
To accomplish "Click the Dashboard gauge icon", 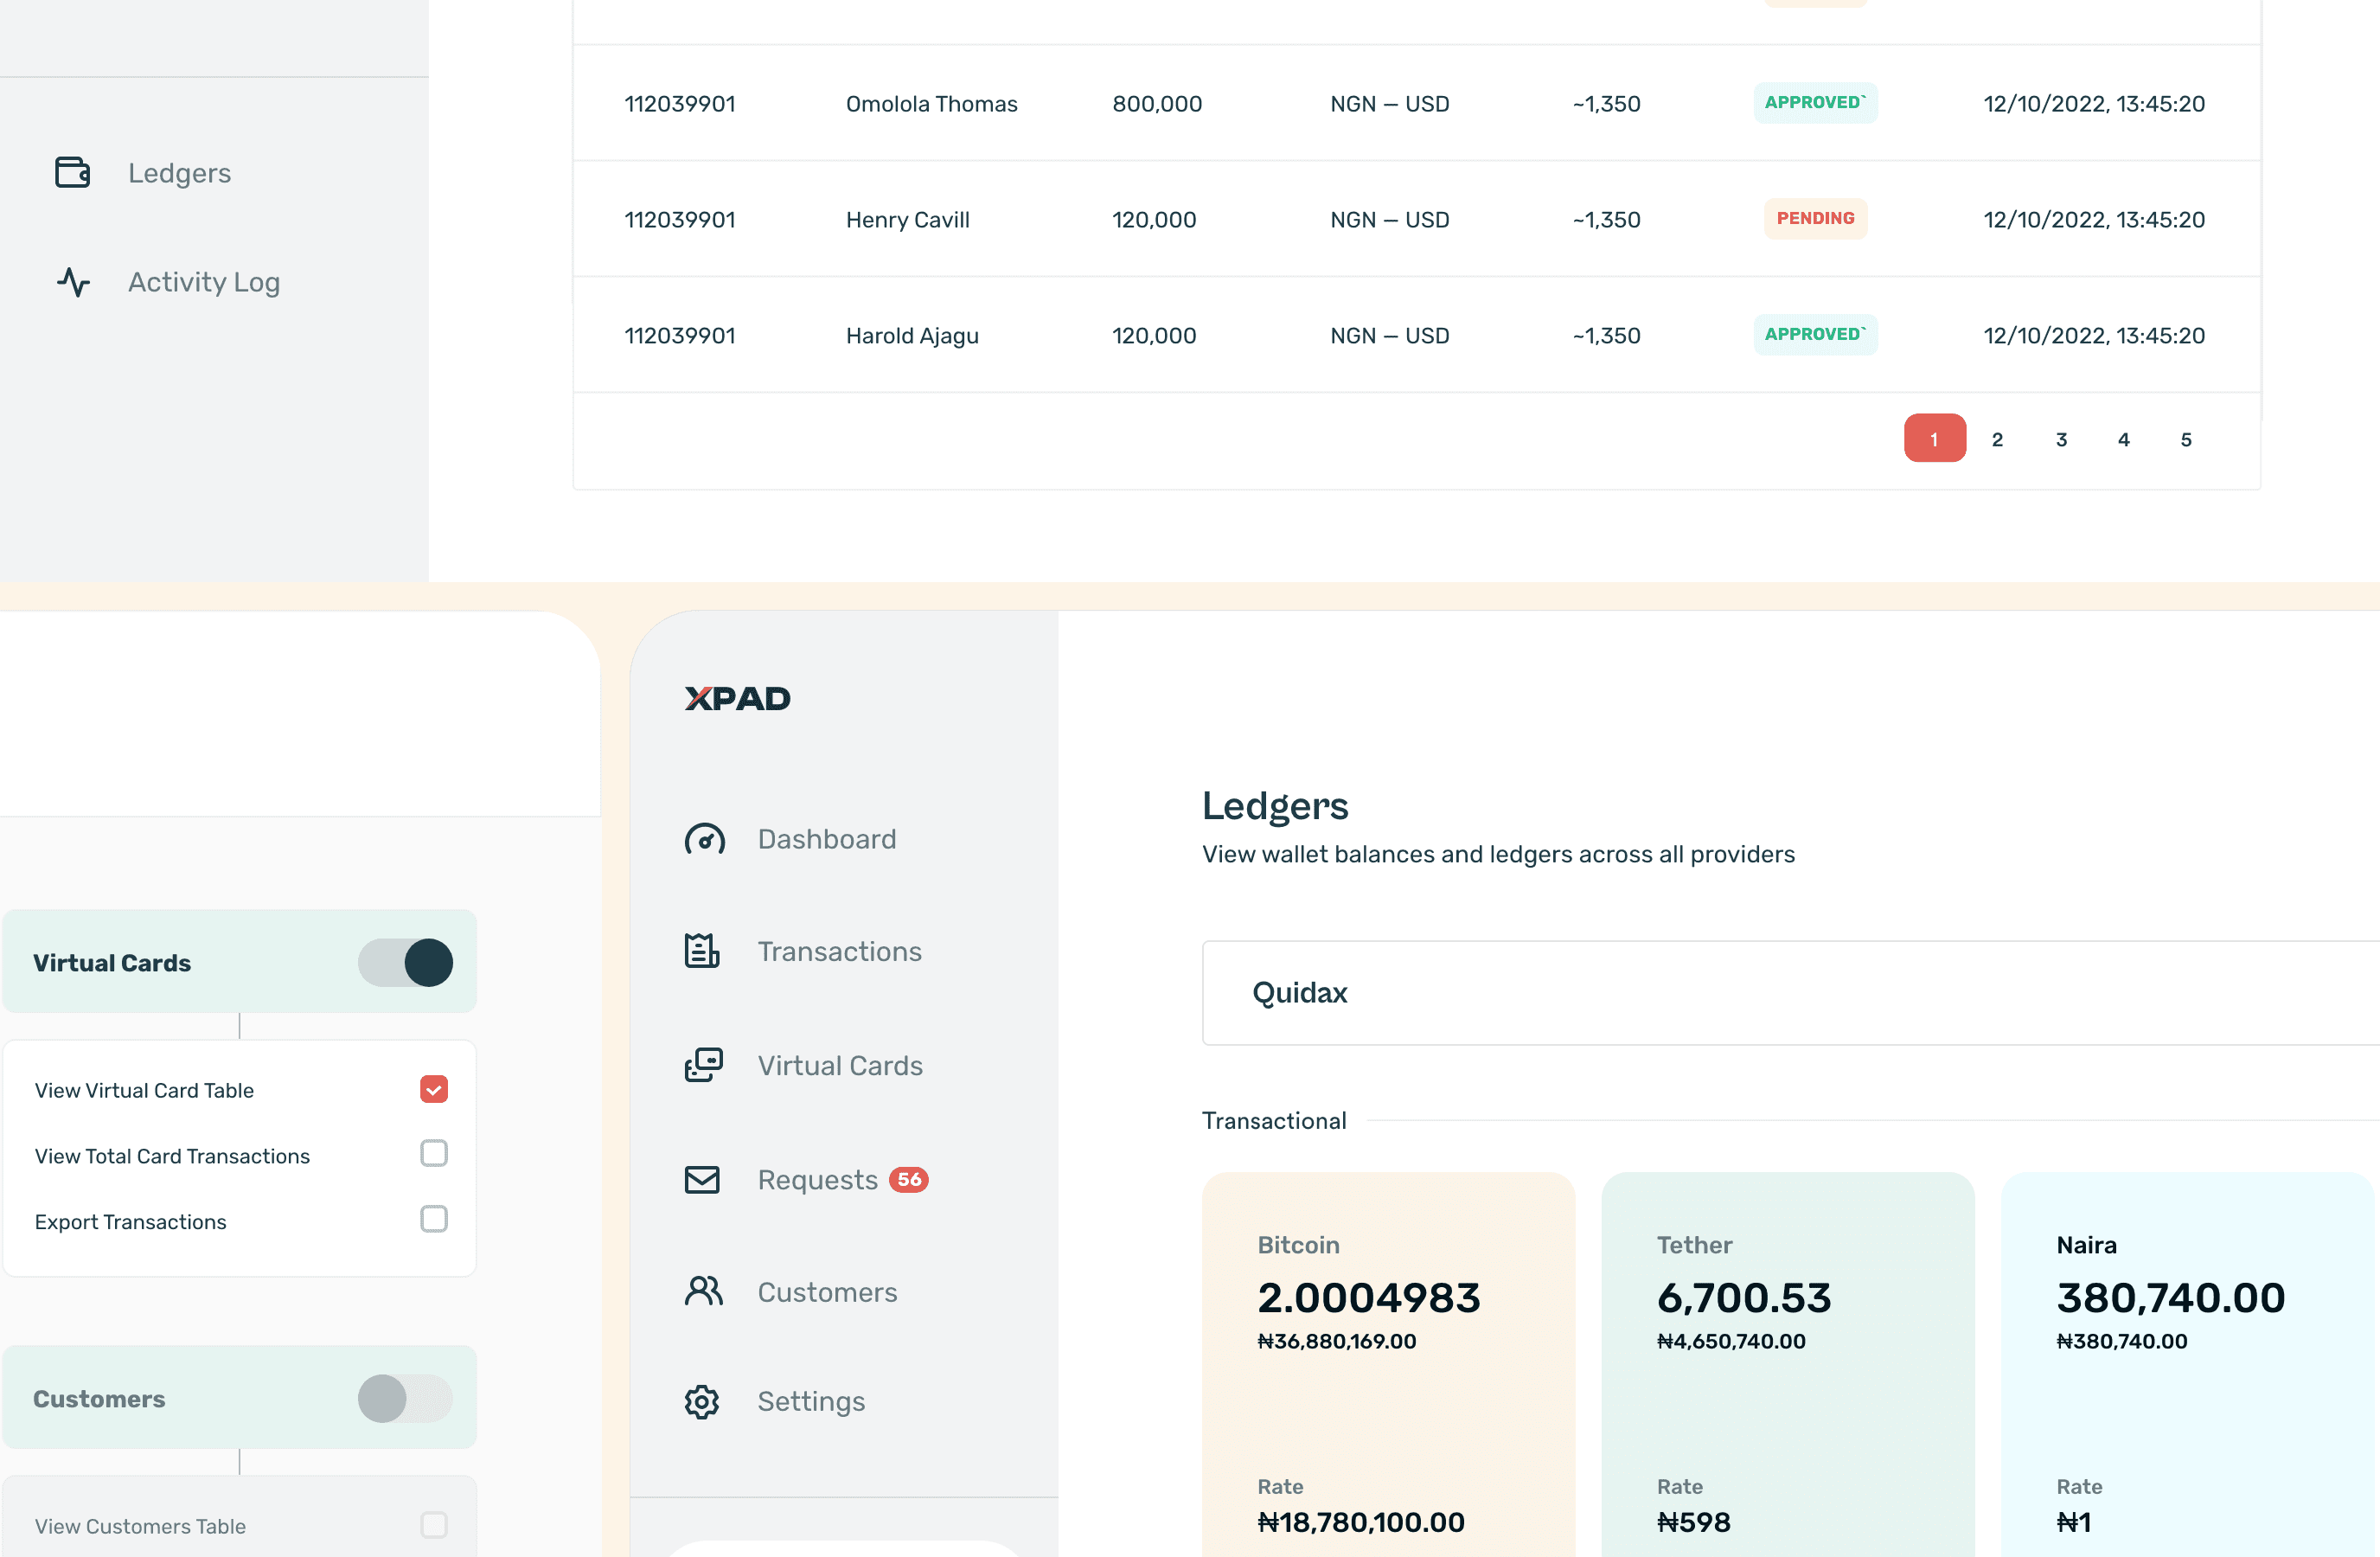I will (x=704, y=839).
